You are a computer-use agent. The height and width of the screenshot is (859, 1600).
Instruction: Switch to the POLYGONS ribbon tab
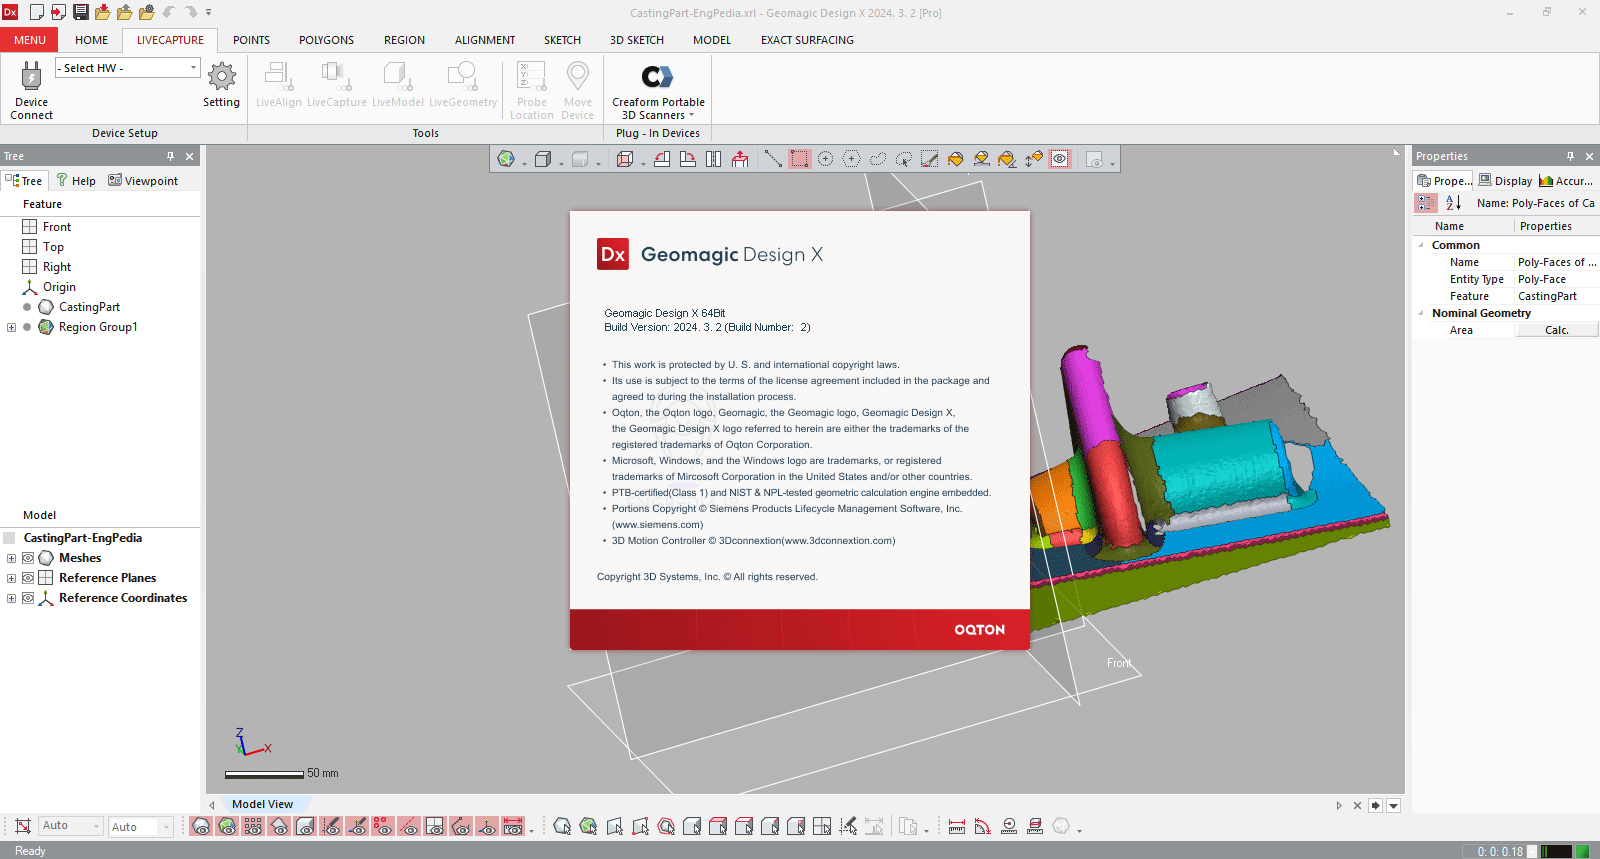click(326, 40)
